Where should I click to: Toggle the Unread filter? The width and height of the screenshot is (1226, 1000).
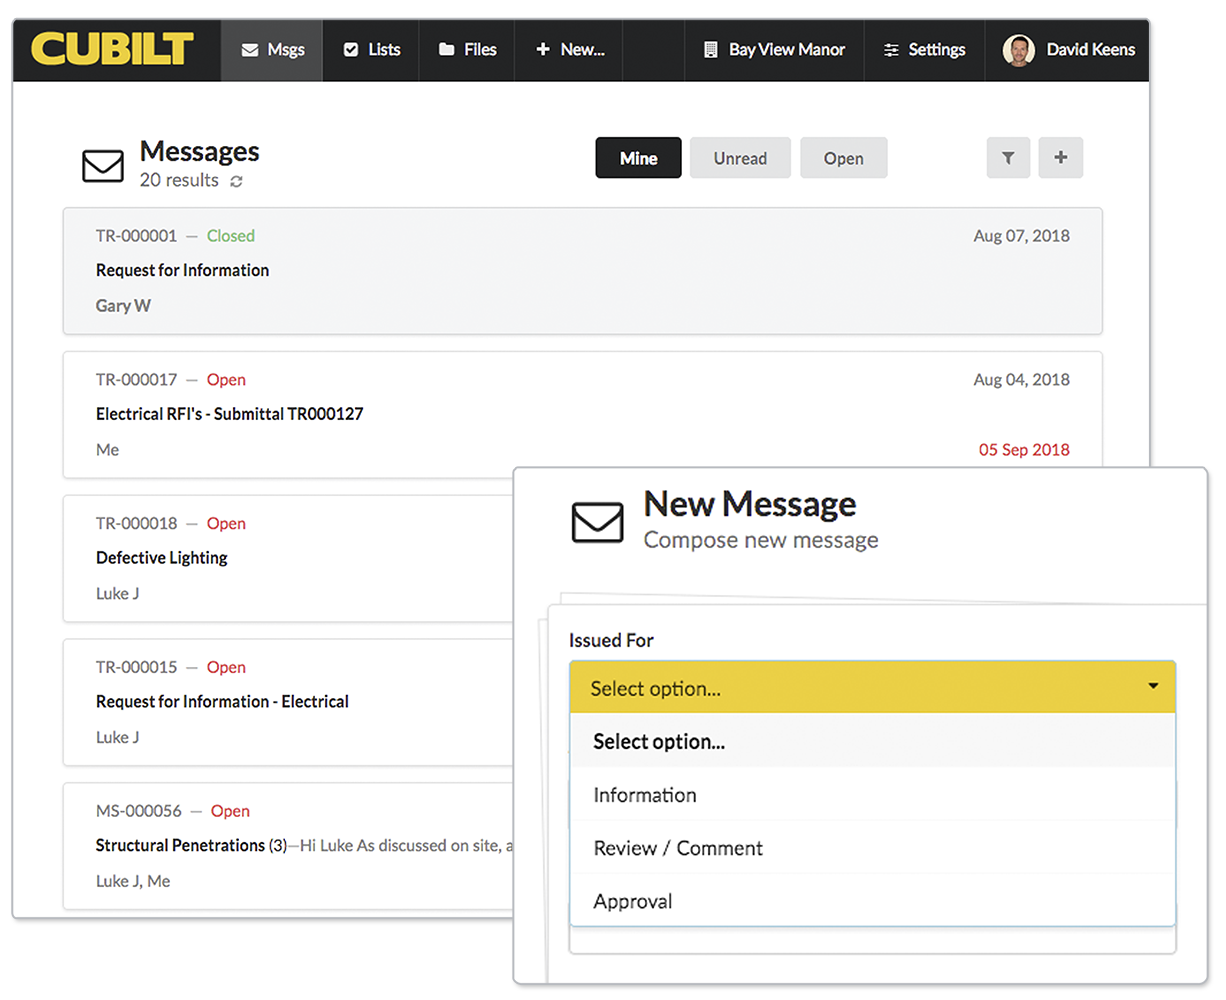740,157
